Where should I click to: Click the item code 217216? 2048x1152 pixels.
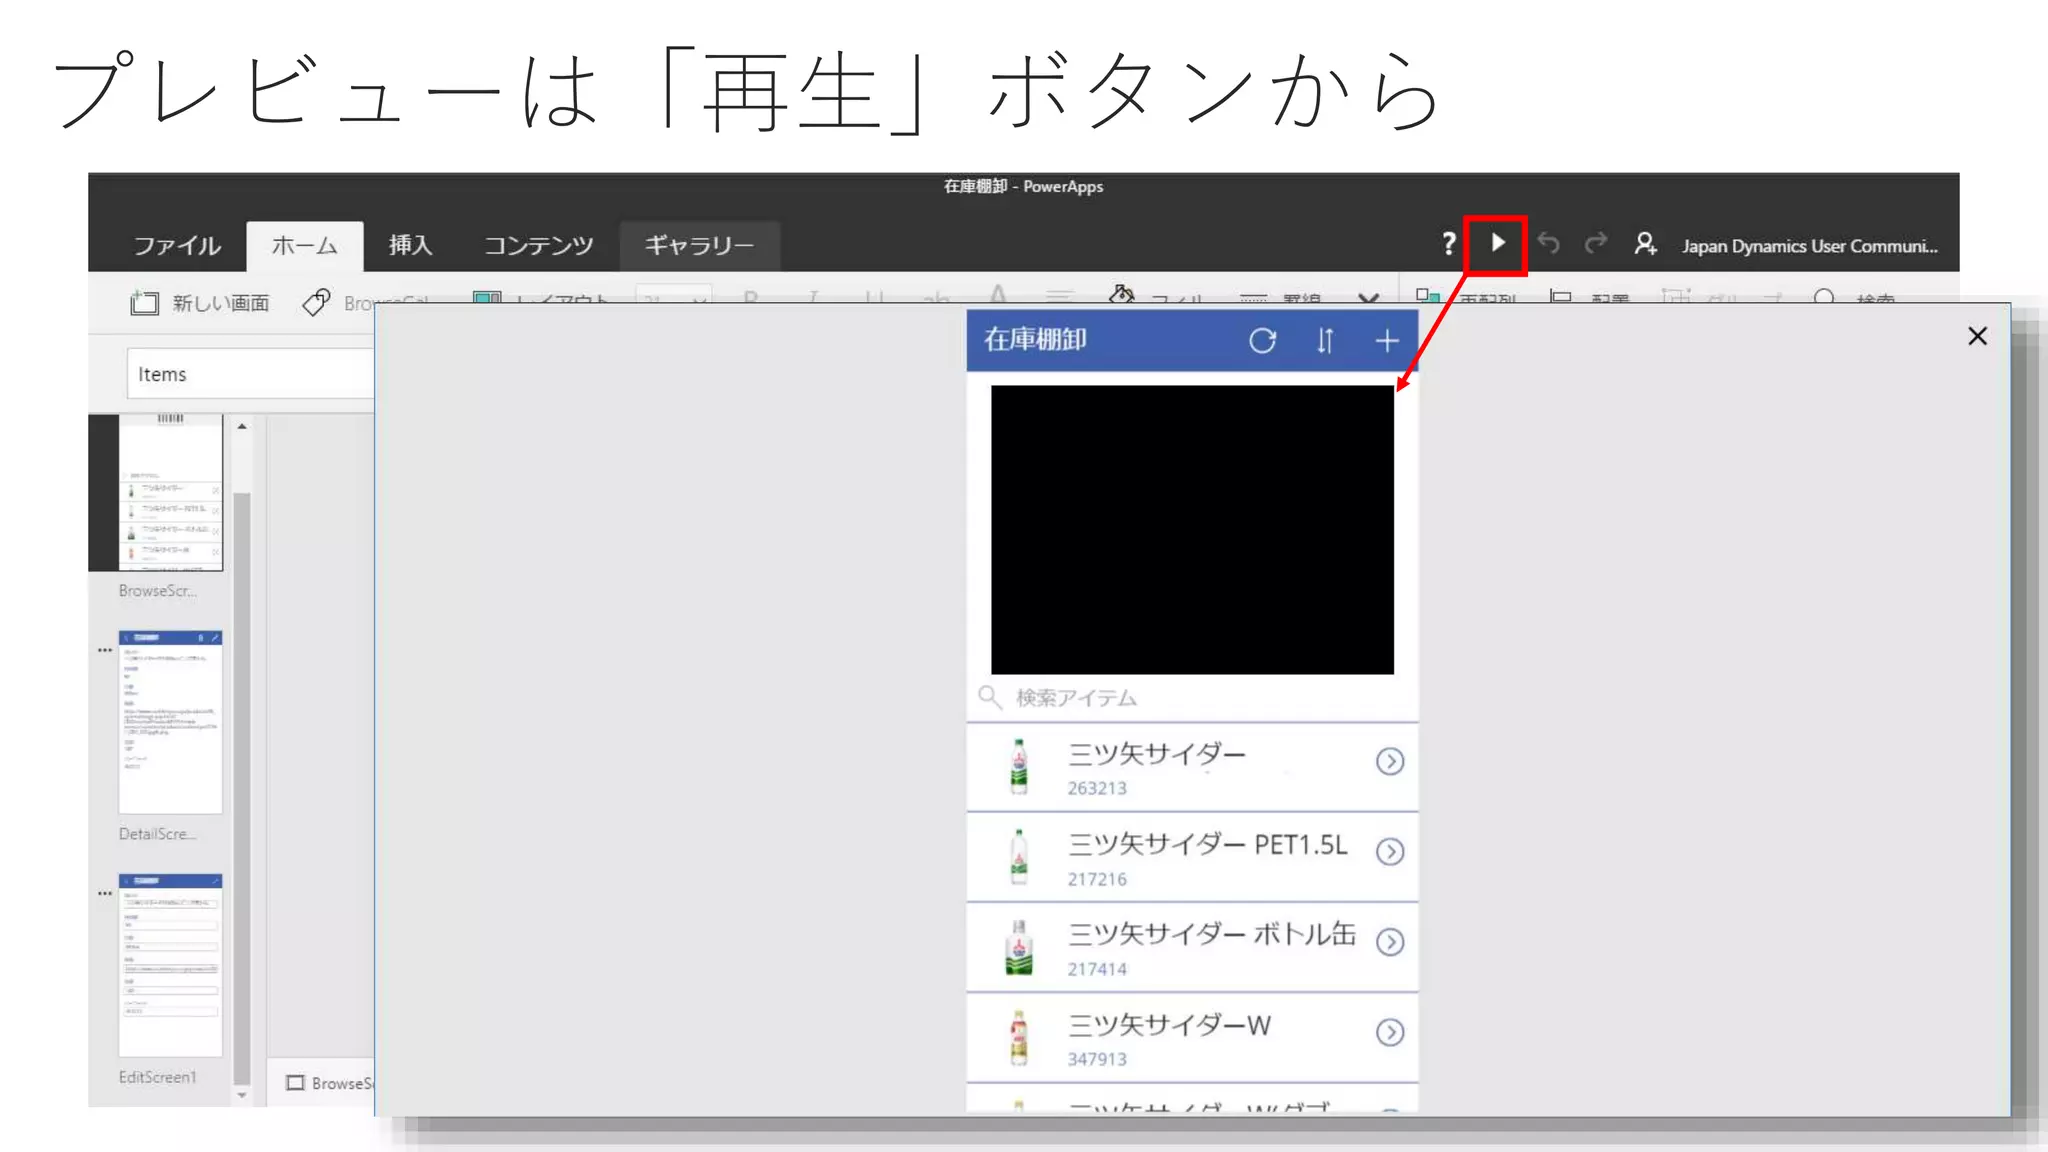click(1097, 879)
